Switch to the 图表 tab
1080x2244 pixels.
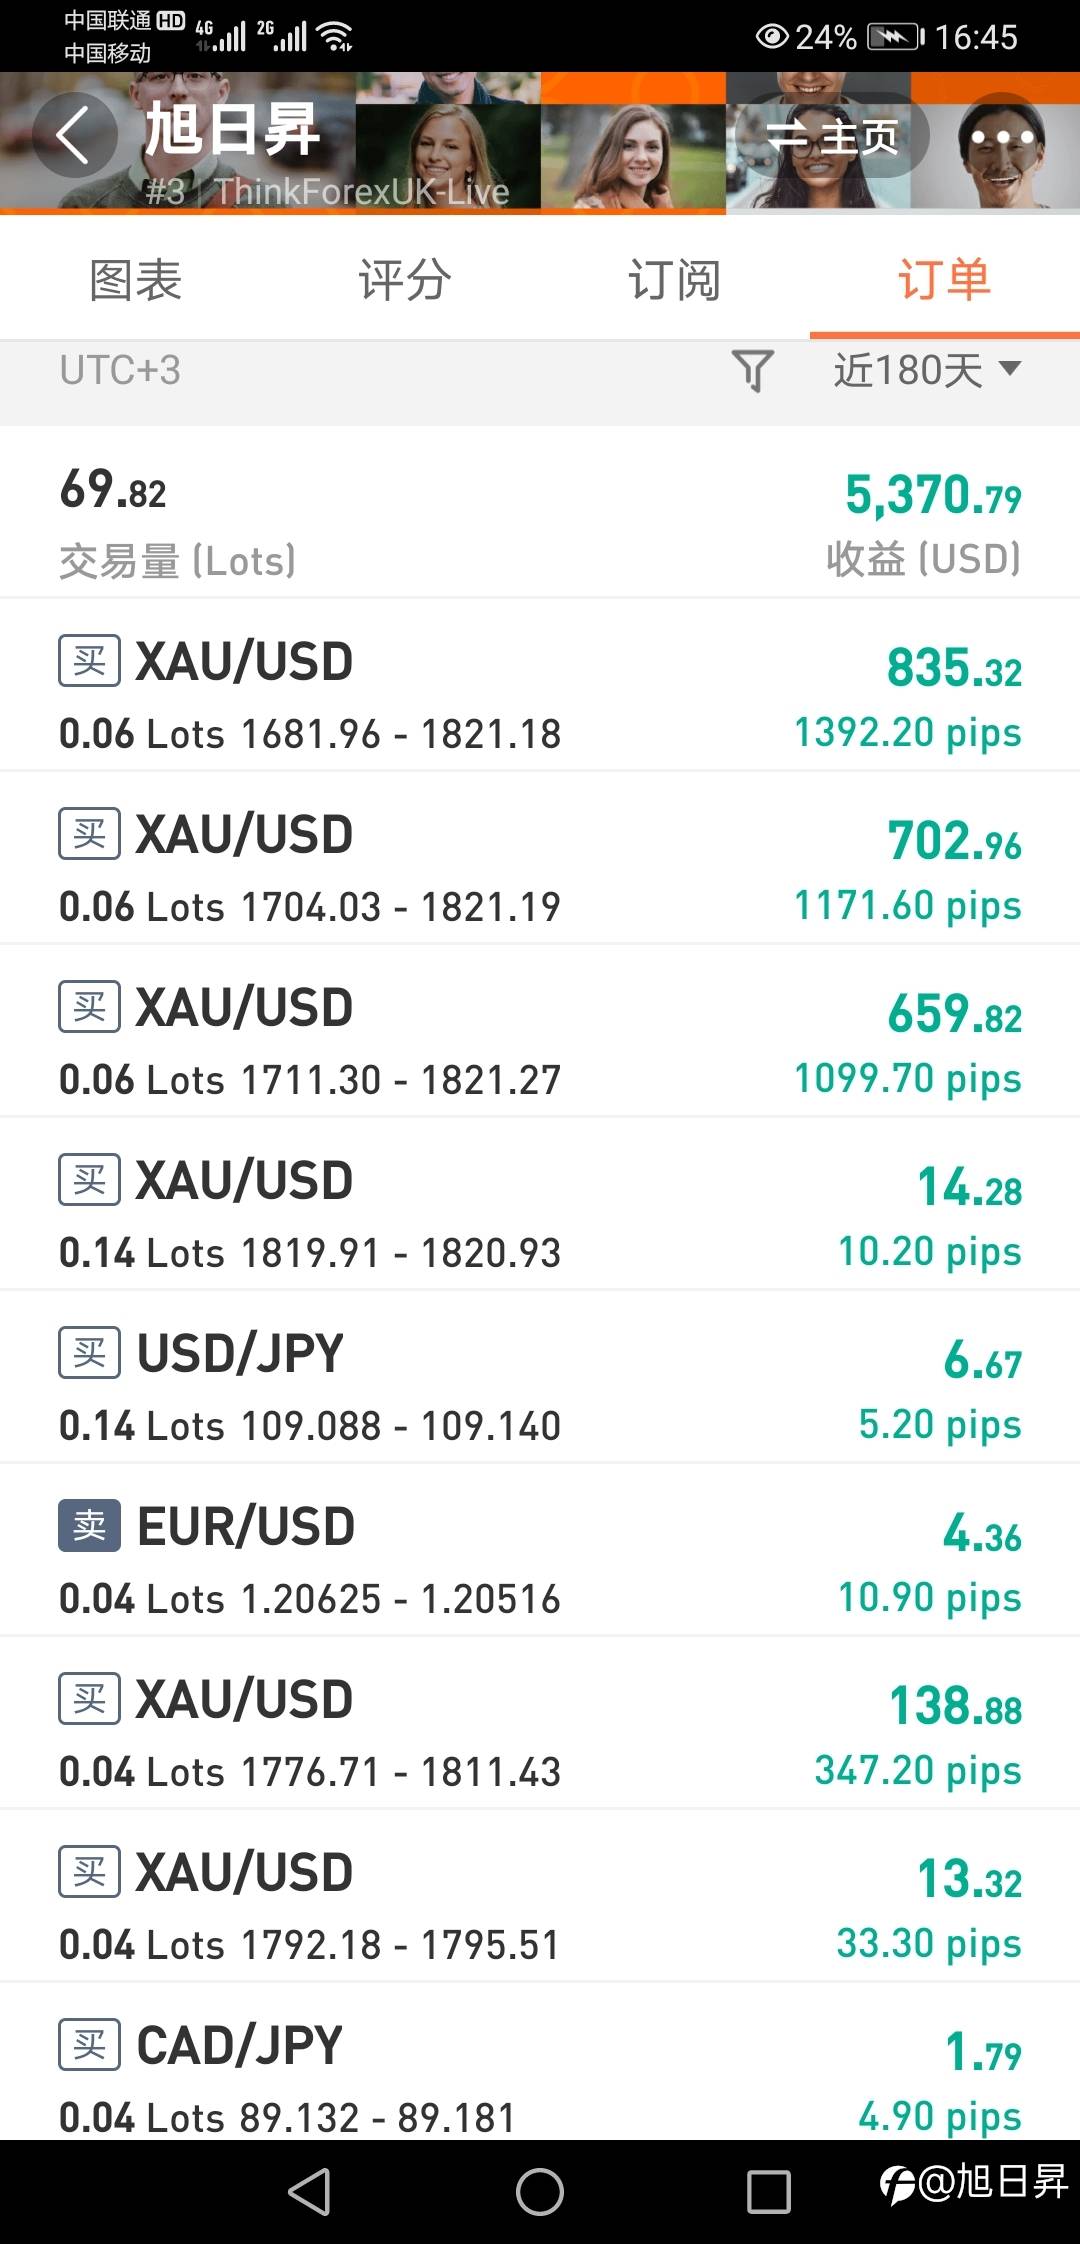135,280
